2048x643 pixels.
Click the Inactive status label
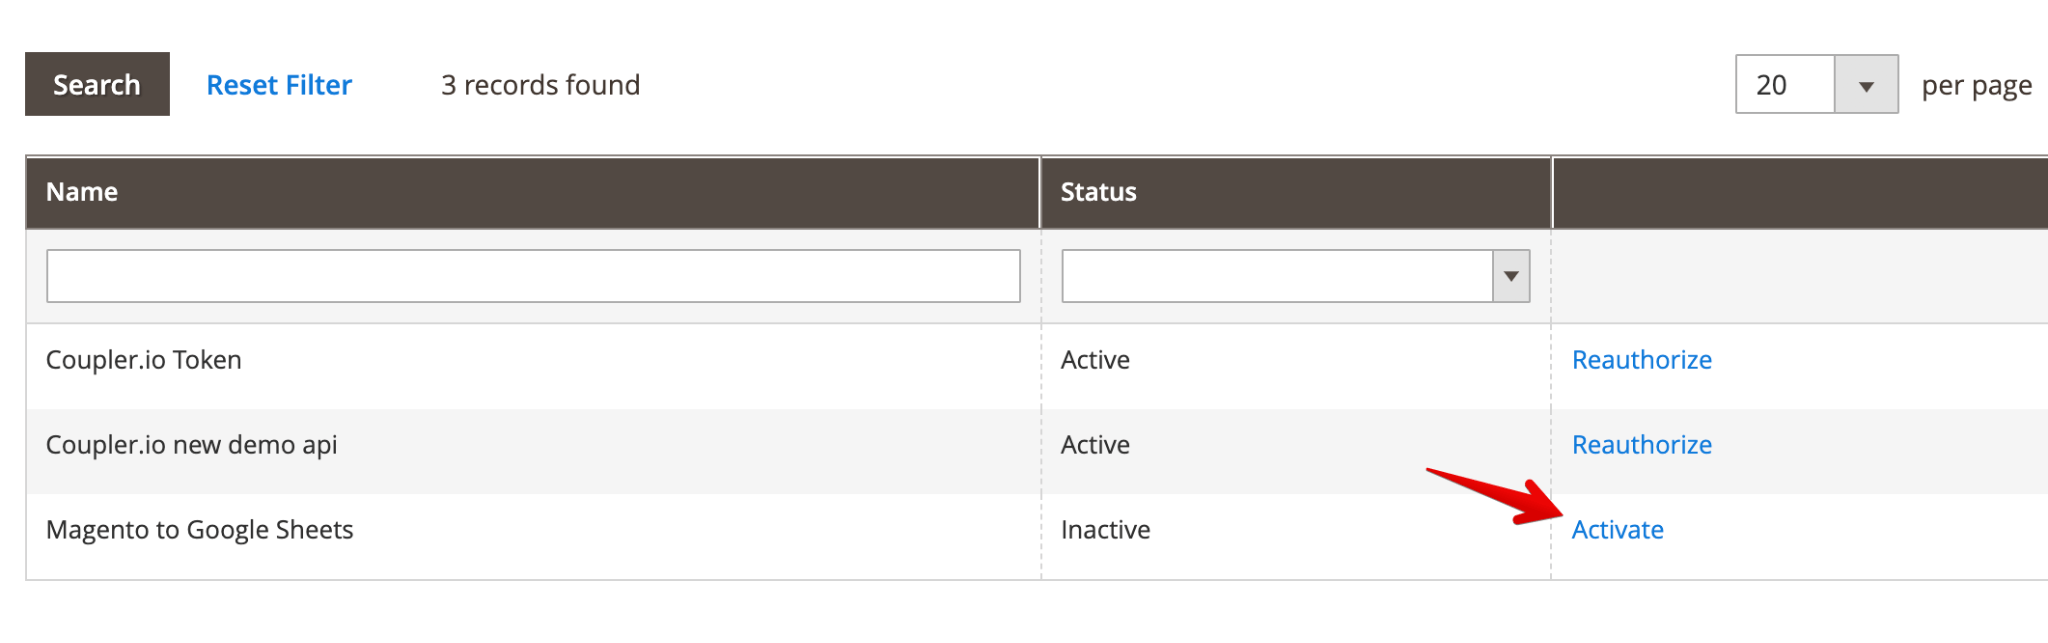point(1107,529)
